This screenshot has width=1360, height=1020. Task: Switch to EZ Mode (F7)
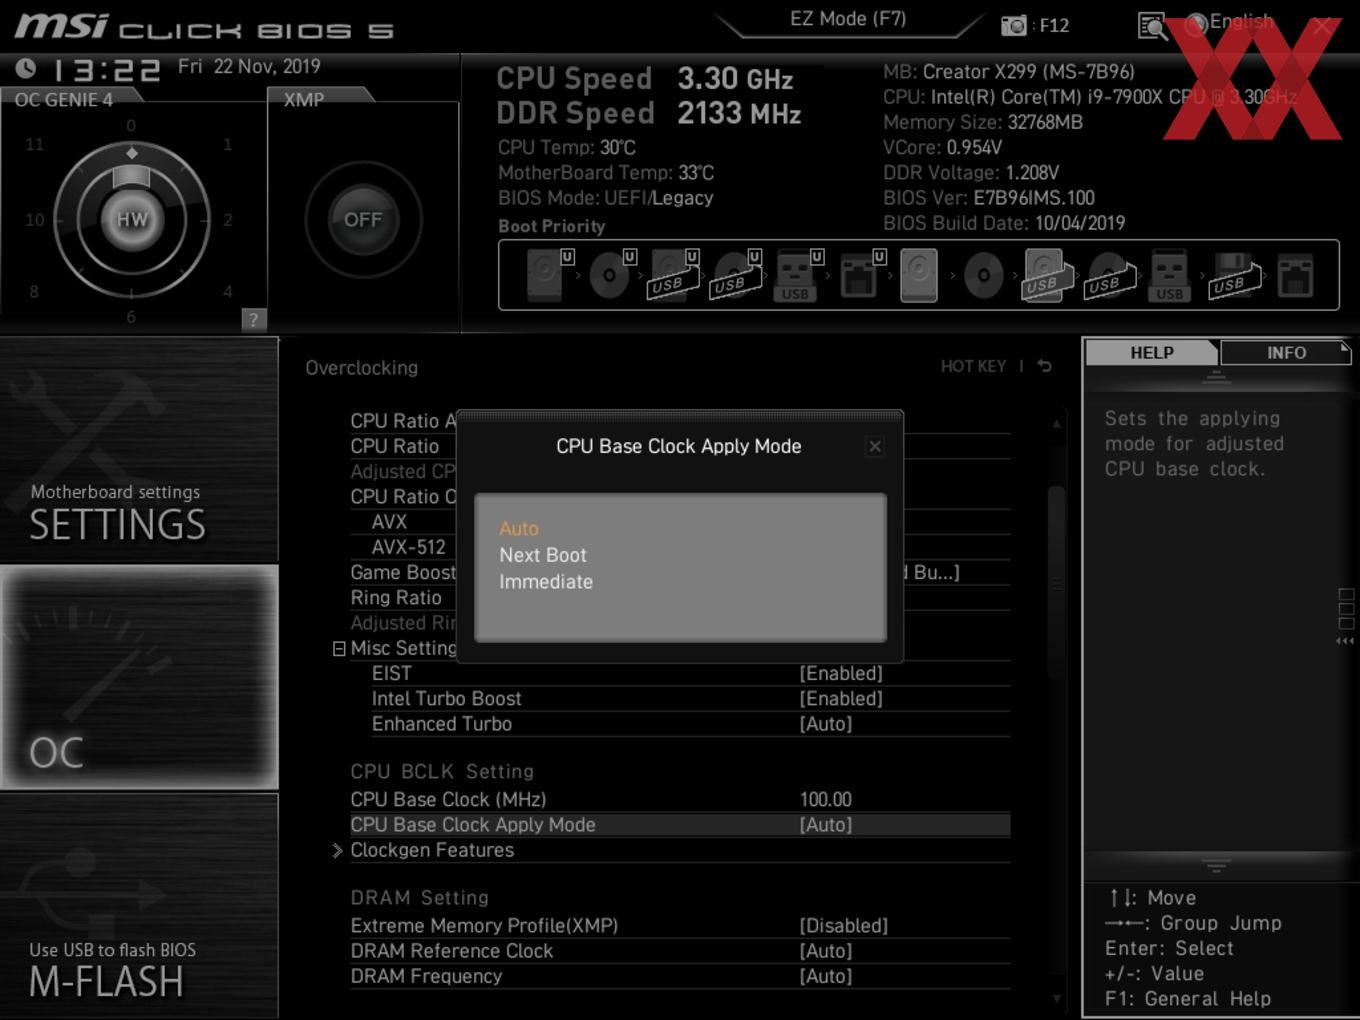point(848,19)
